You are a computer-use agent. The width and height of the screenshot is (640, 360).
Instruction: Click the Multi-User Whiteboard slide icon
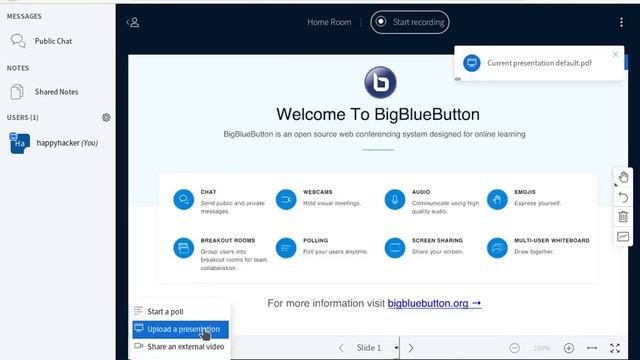pos(497,248)
